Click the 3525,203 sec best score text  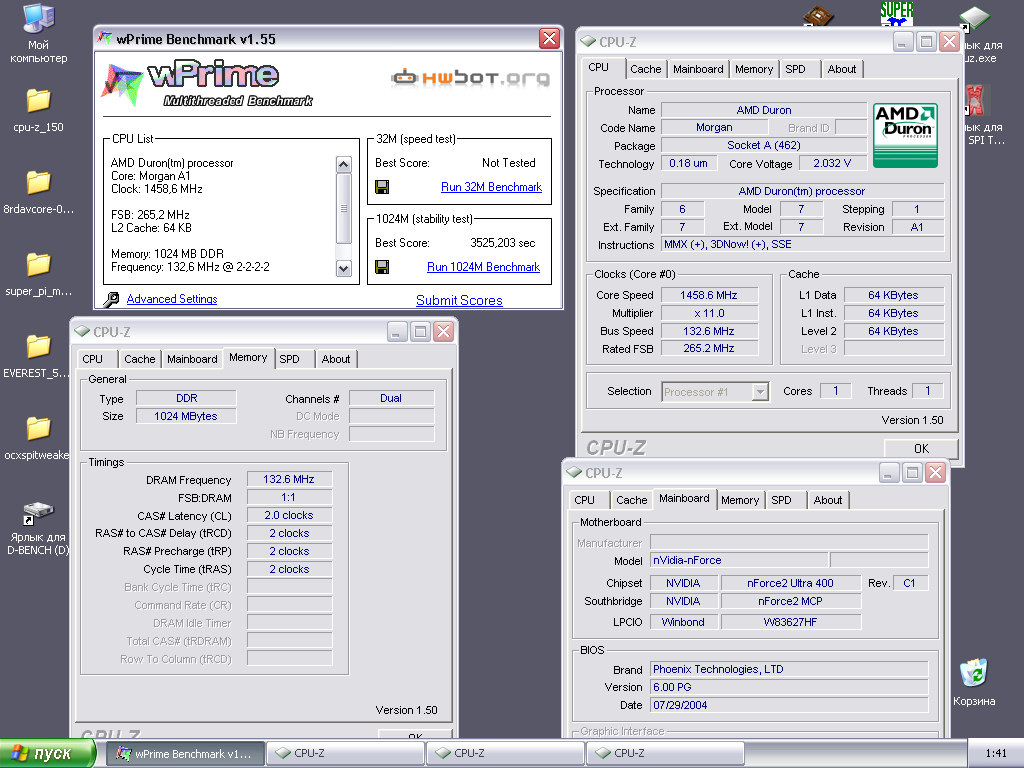pyautogui.click(x=503, y=243)
